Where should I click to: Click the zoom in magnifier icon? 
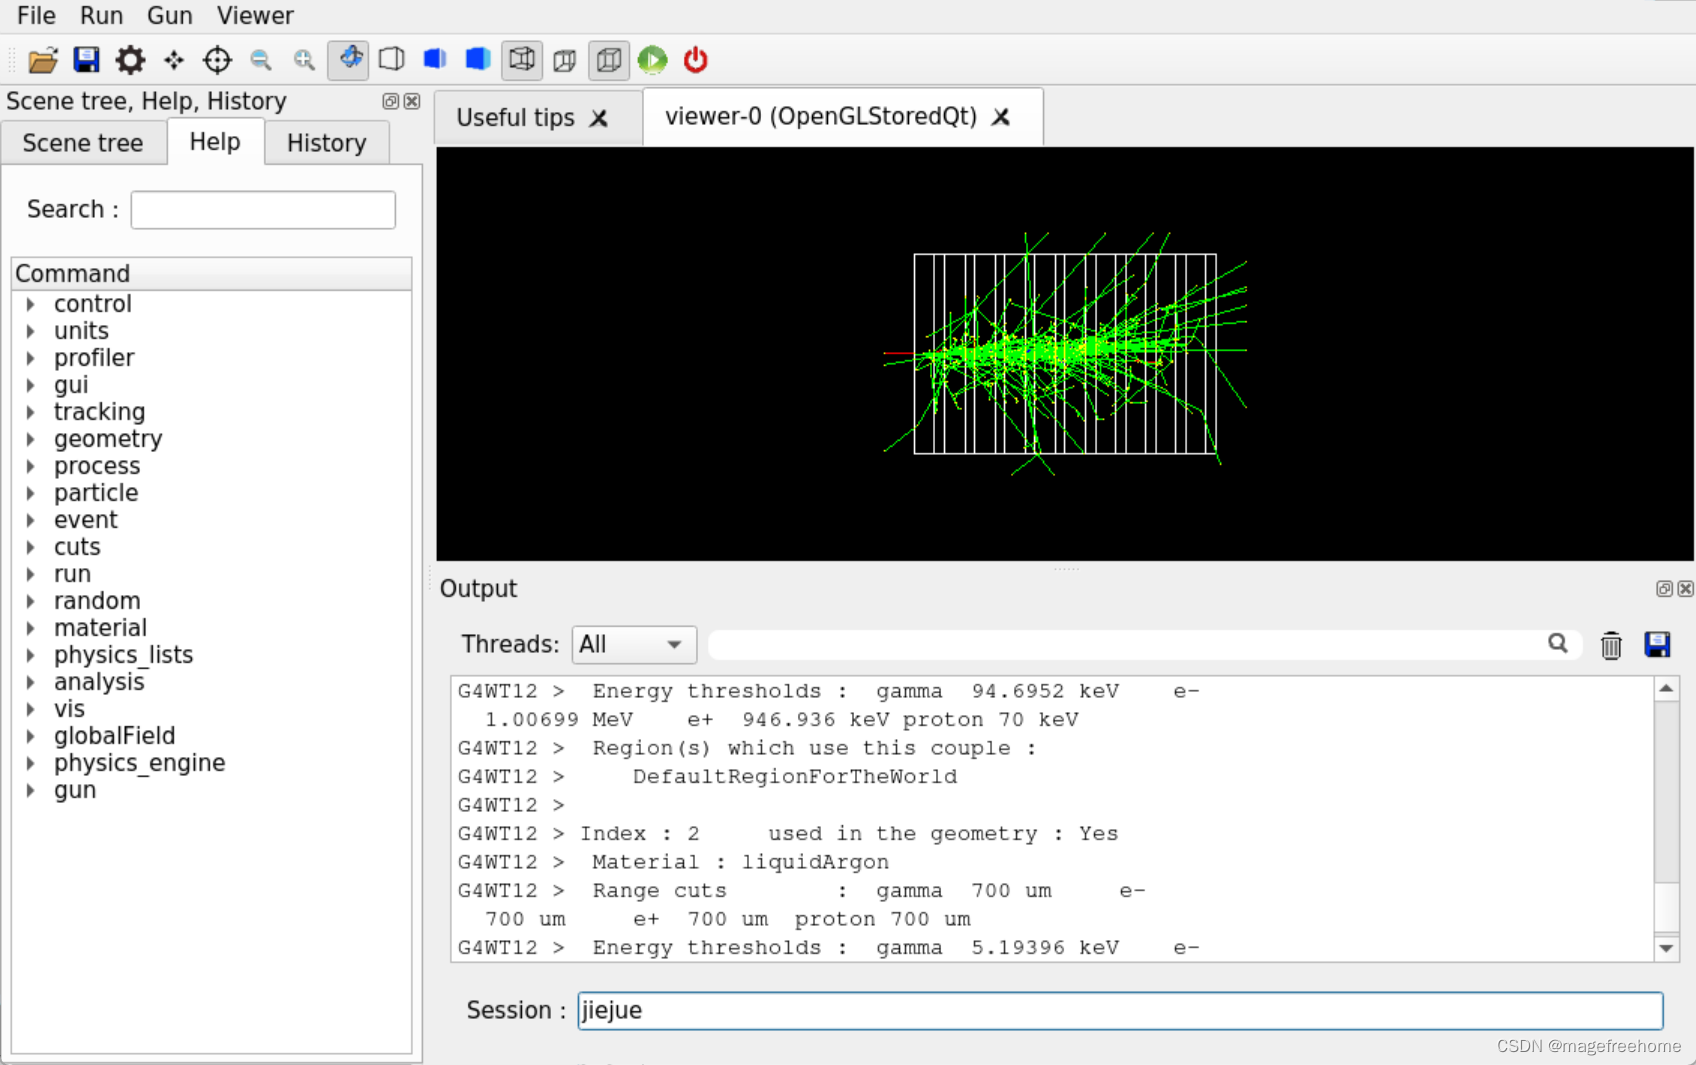[x=304, y=60]
